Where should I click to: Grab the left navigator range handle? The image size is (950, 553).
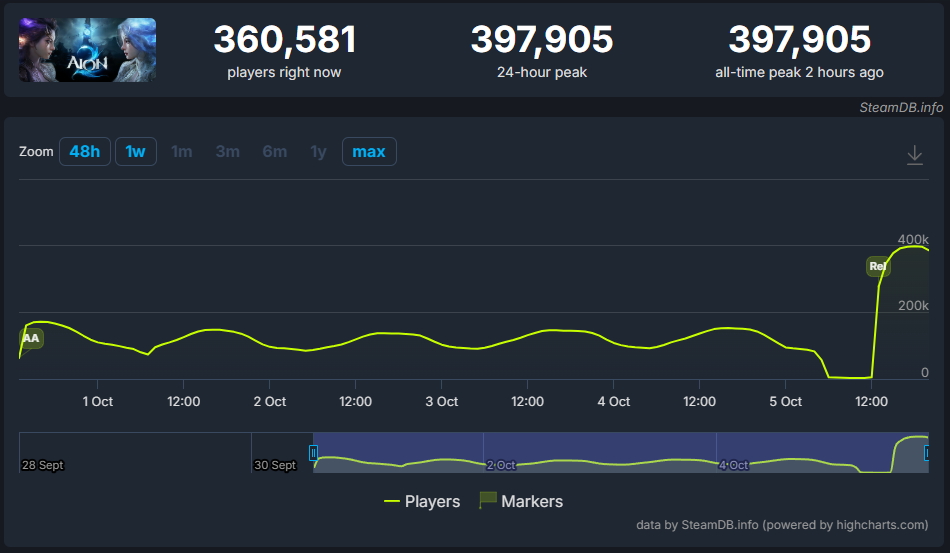tap(313, 452)
